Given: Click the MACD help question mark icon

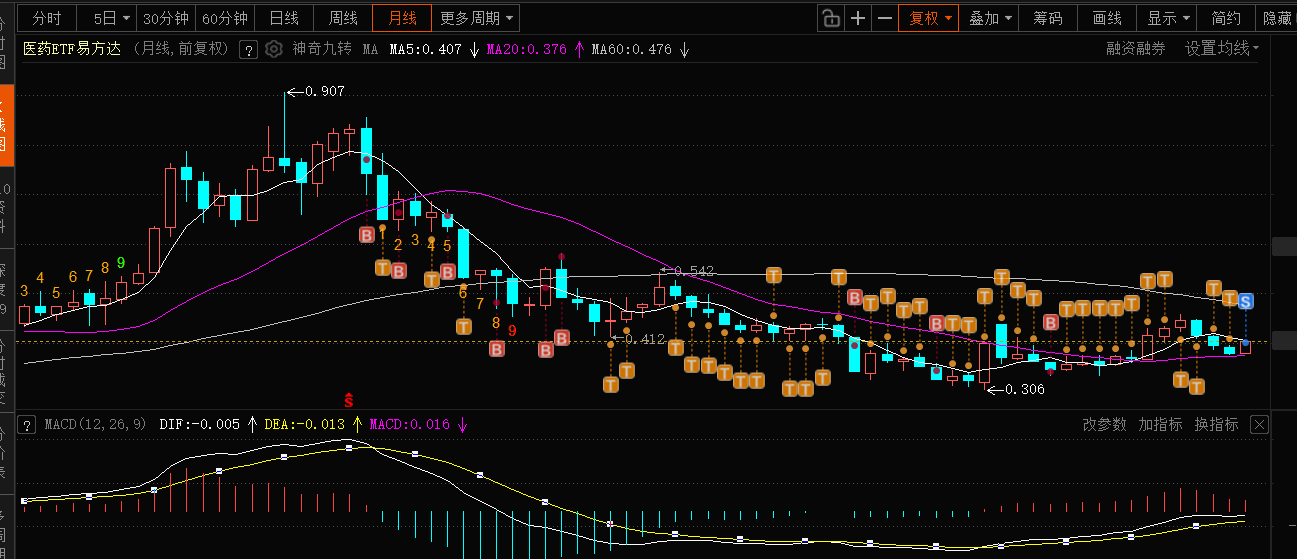Looking at the screenshot, I should point(28,424).
